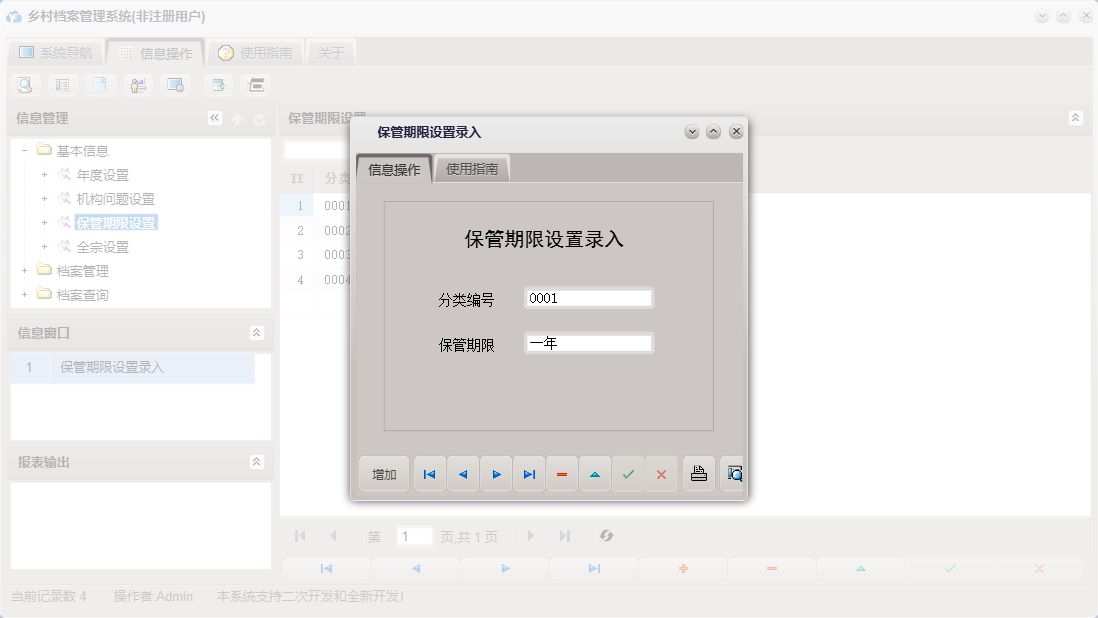Screen dimensions: 1098x618
Task: Click the 分类编号 input field
Action: 588,297
